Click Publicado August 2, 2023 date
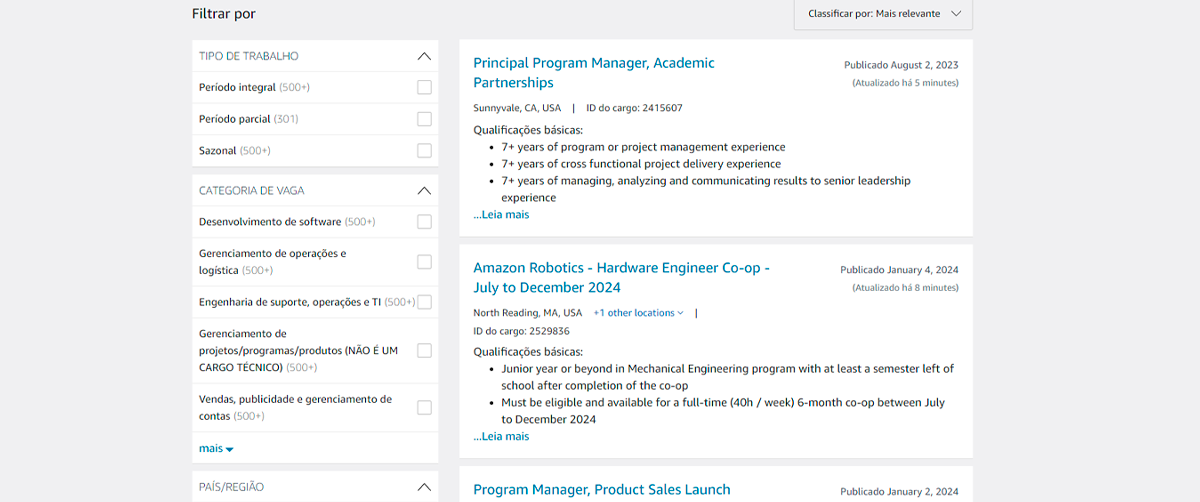 tap(901, 65)
